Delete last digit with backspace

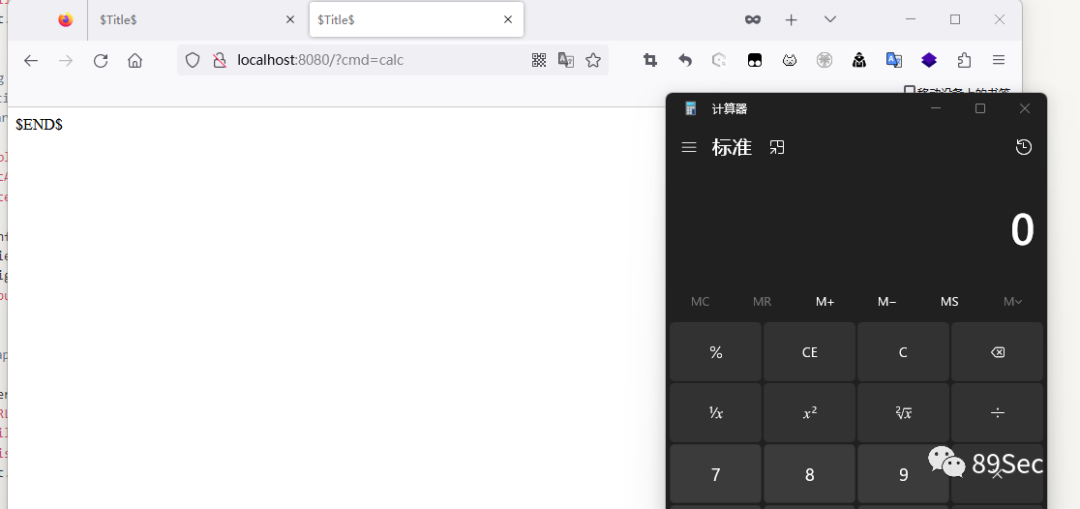997,352
